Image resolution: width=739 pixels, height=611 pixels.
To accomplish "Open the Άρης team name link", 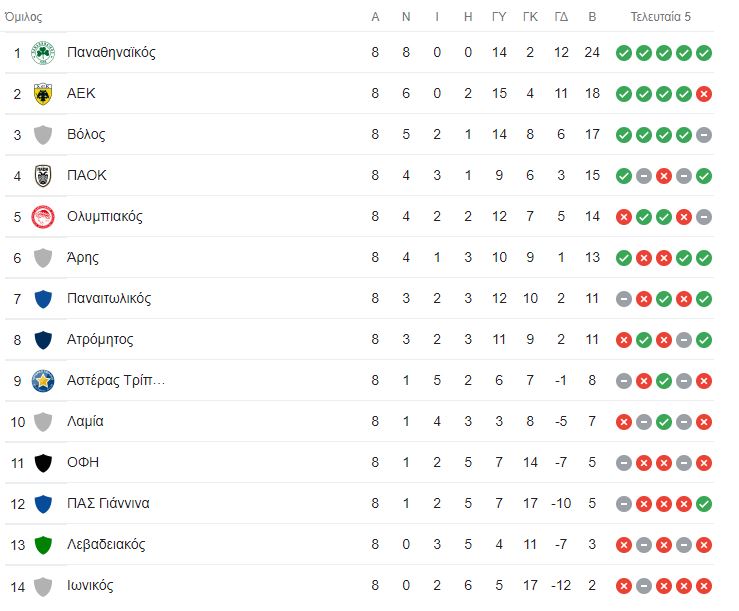I will (x=83, y=257).
